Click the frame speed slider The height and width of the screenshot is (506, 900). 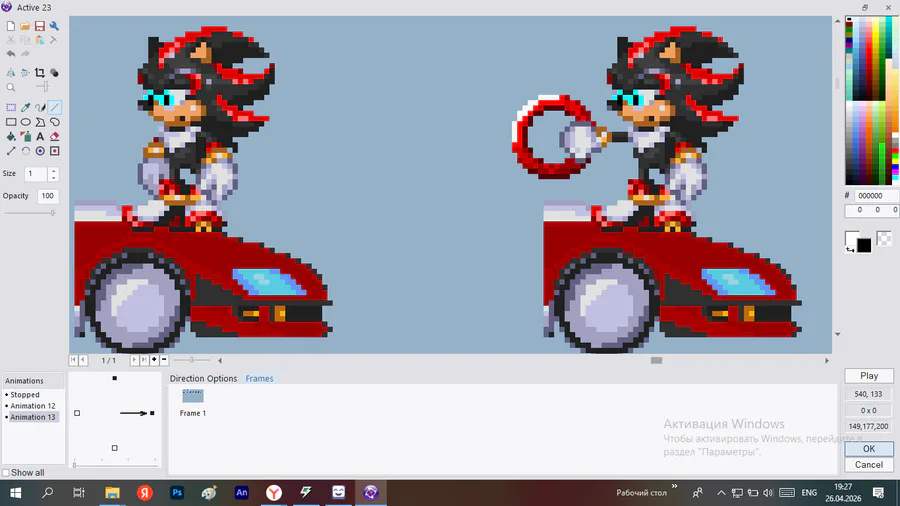(x=192, y=360)
